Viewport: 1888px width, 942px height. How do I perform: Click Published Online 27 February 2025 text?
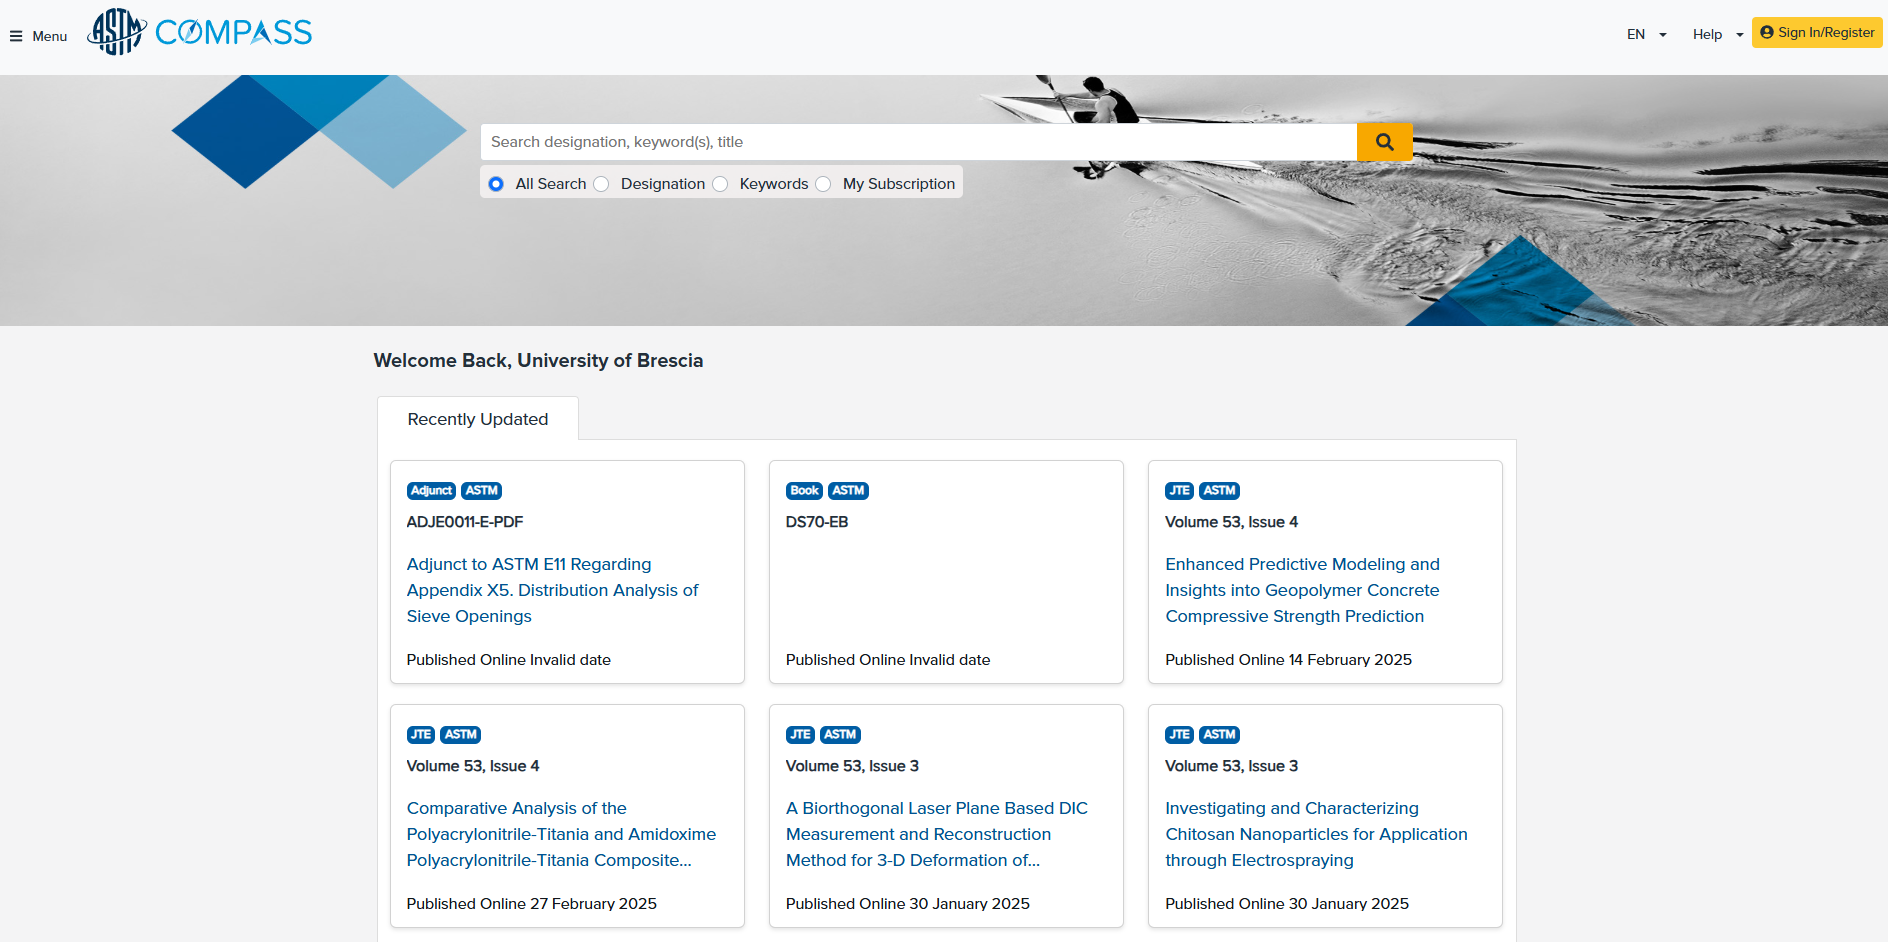(x=532, y=904)
